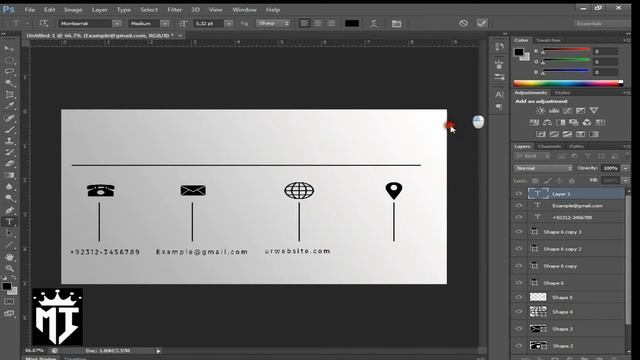
Task: Select the Gradient tool
Action: 9,175
